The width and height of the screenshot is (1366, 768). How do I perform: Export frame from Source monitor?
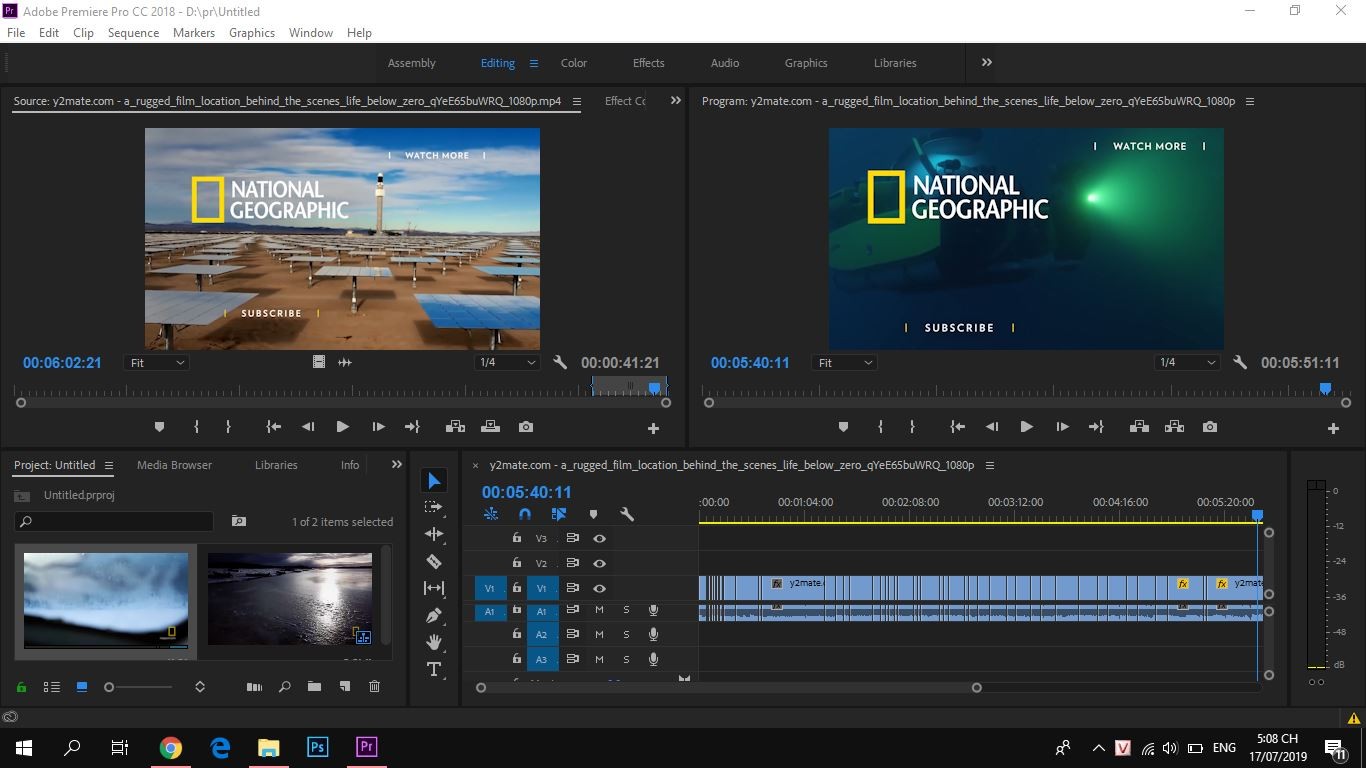pos(526,427)
